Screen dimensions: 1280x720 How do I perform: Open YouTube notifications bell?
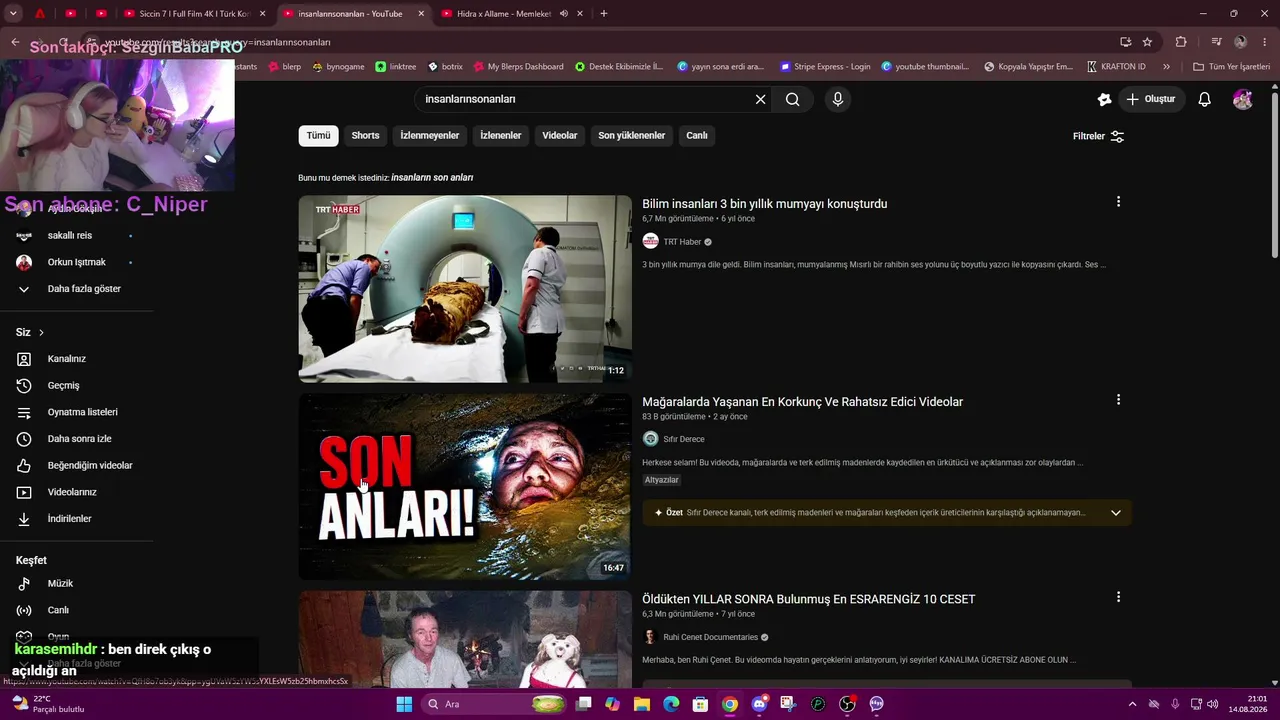pos(1205,99)
